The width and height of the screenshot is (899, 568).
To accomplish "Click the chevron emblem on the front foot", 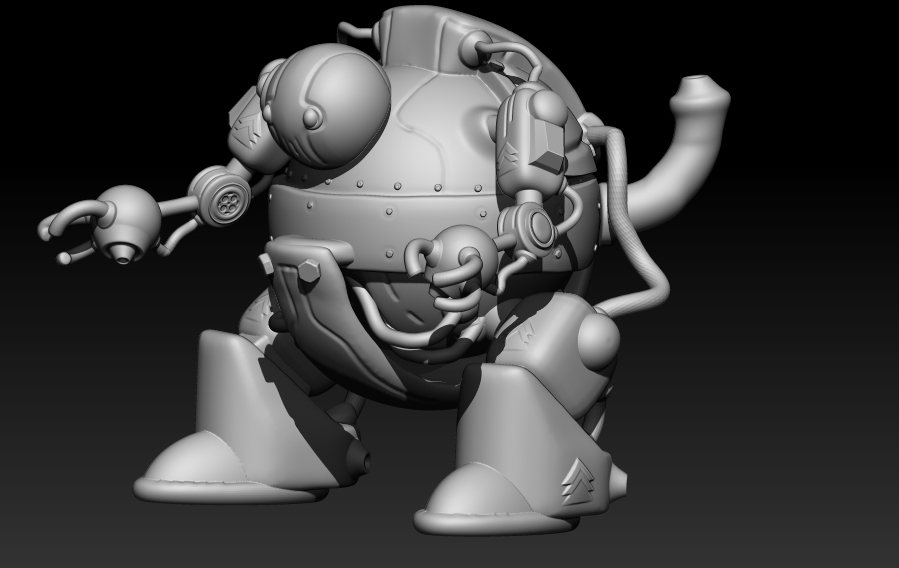I will (x=577, y=480).
